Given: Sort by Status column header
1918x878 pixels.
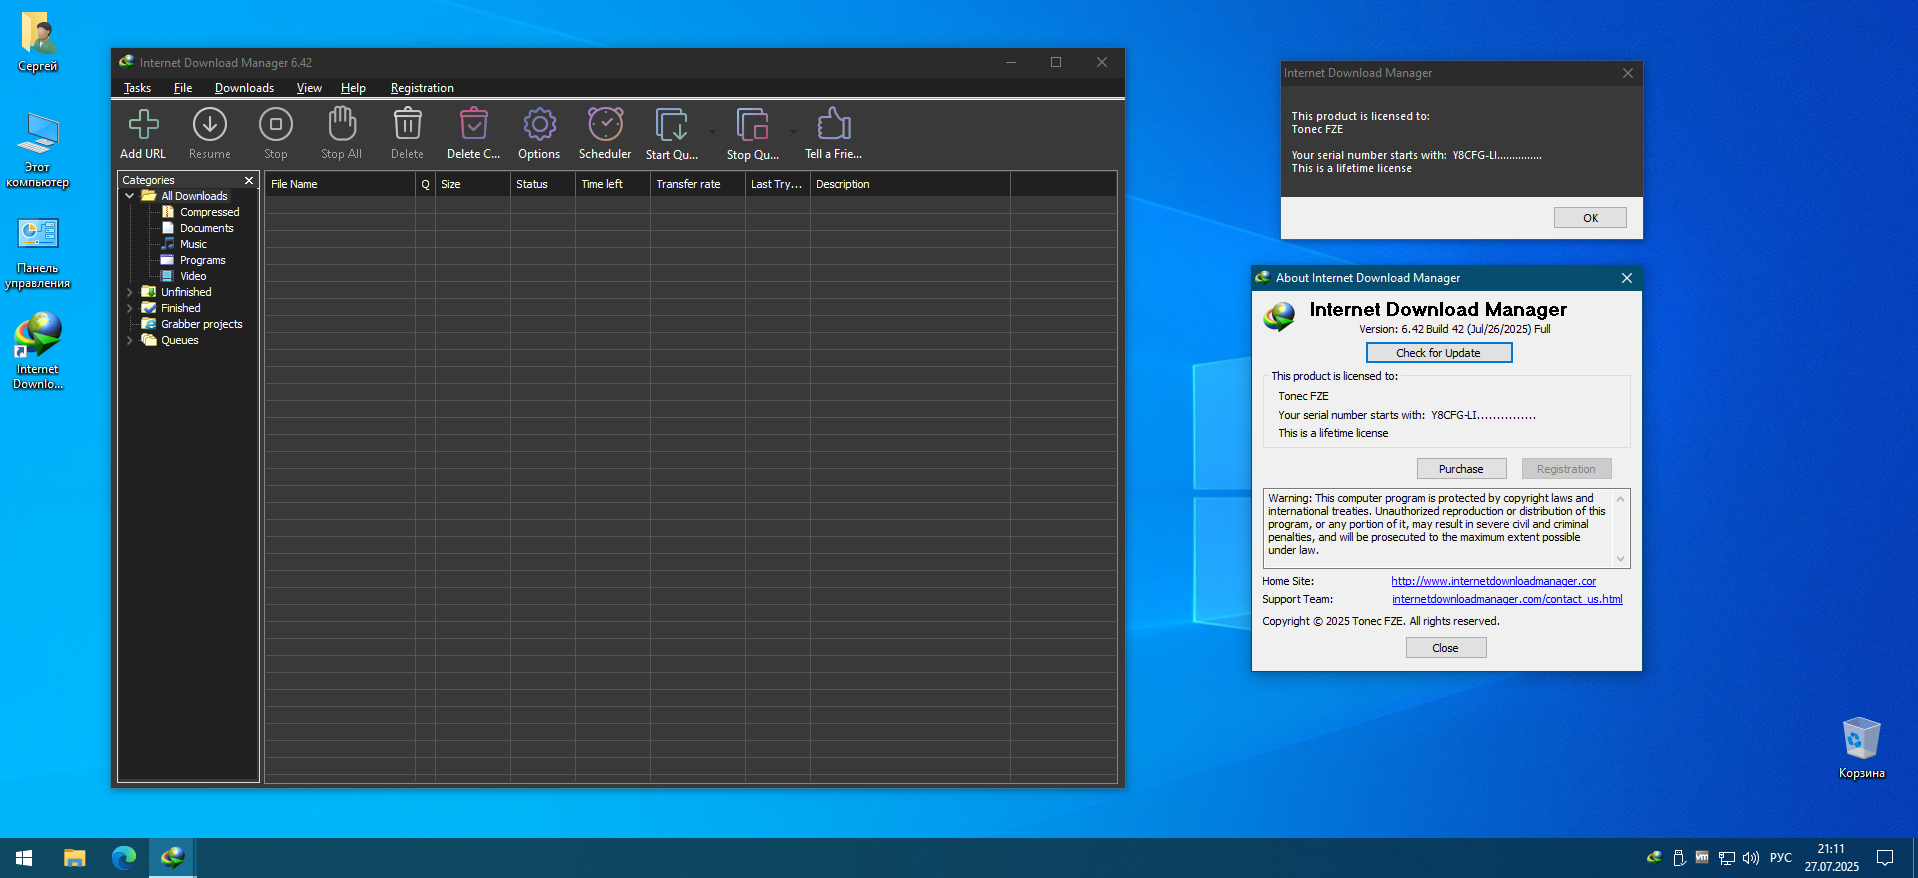Looking at the screenshot, I should click(x=543, y=184).
